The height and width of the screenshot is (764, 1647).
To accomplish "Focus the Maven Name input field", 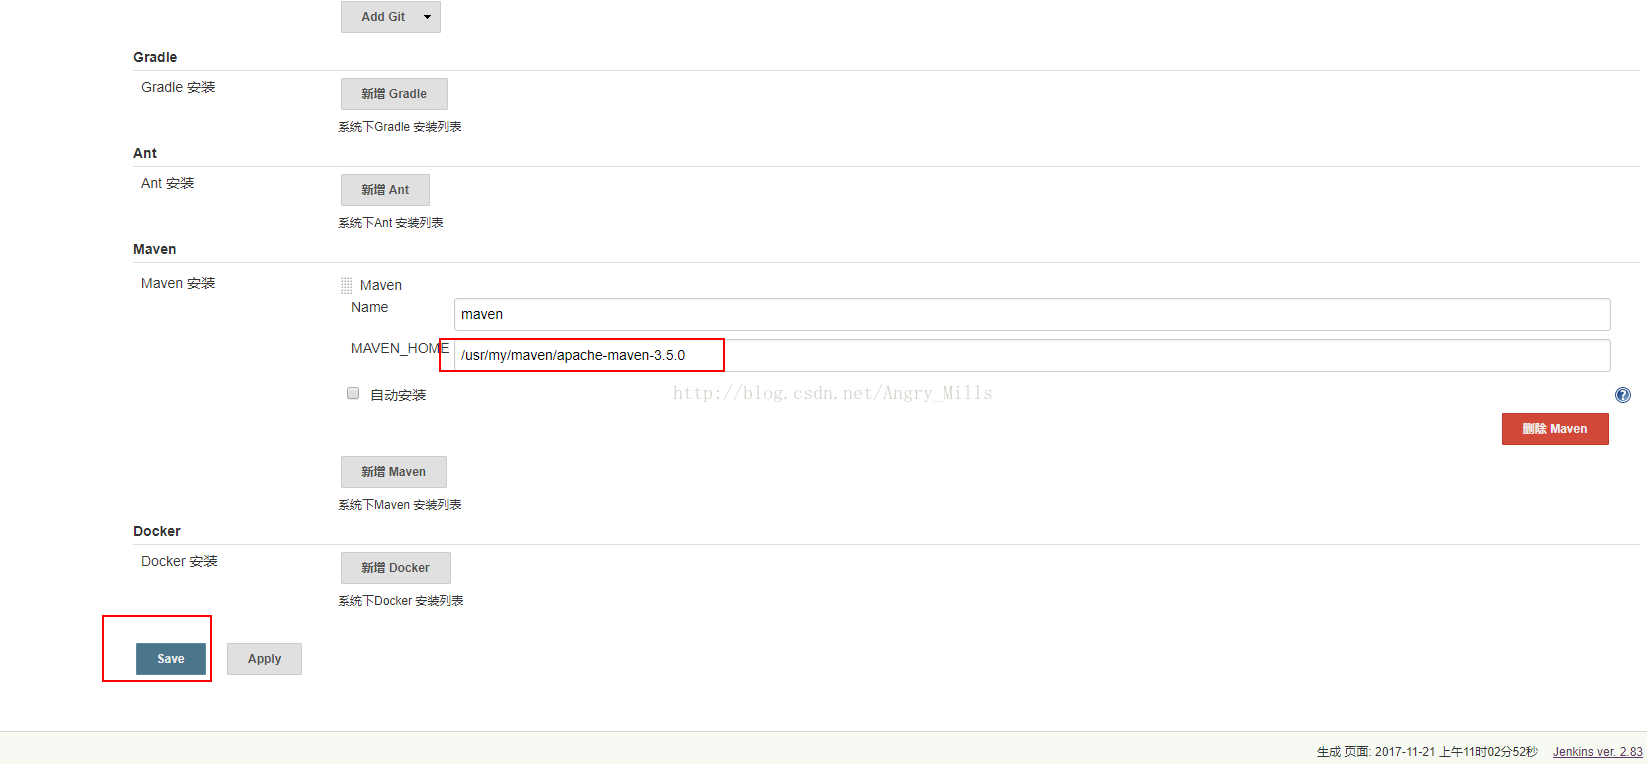I will point(1032,314).
